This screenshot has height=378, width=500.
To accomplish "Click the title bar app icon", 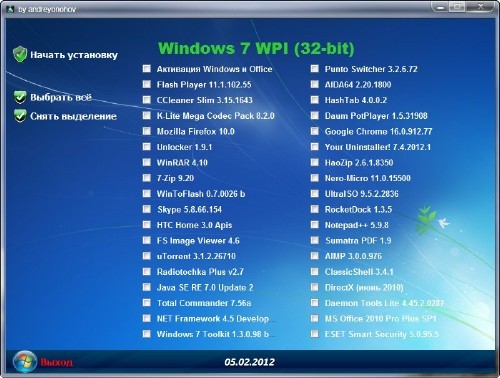I will (10, 9).
